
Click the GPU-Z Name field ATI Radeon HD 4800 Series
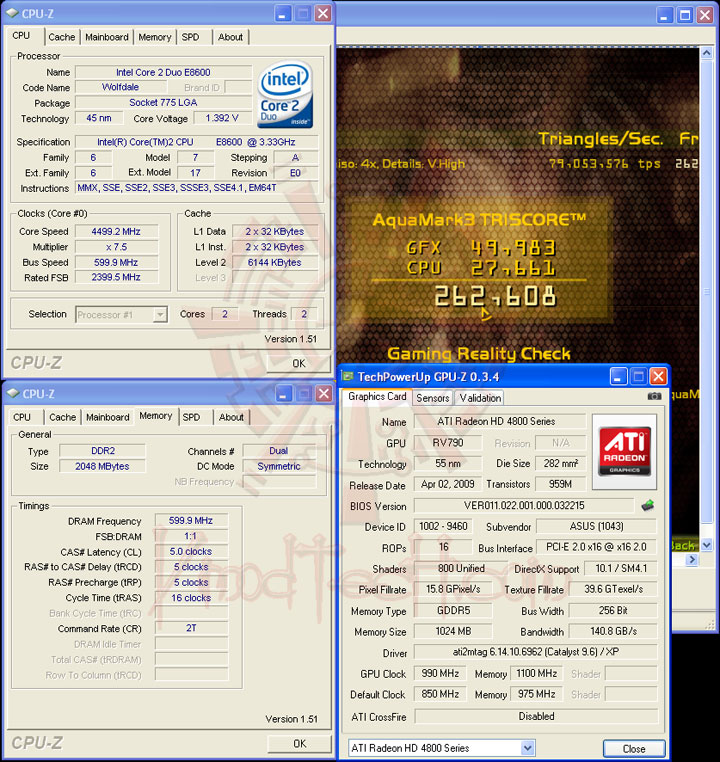point(499,421)
